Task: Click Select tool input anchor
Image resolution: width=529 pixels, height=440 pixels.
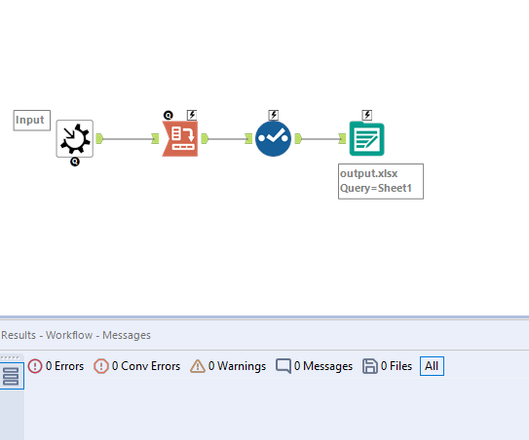Action: point(249,139)
